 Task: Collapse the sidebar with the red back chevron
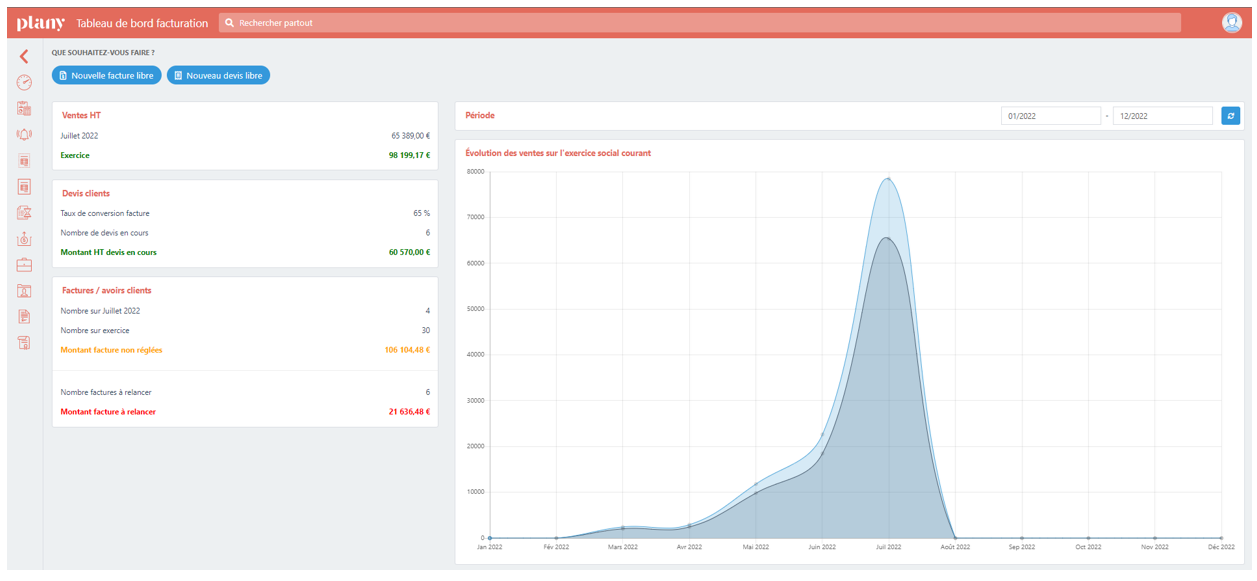(x=24, y=57)
